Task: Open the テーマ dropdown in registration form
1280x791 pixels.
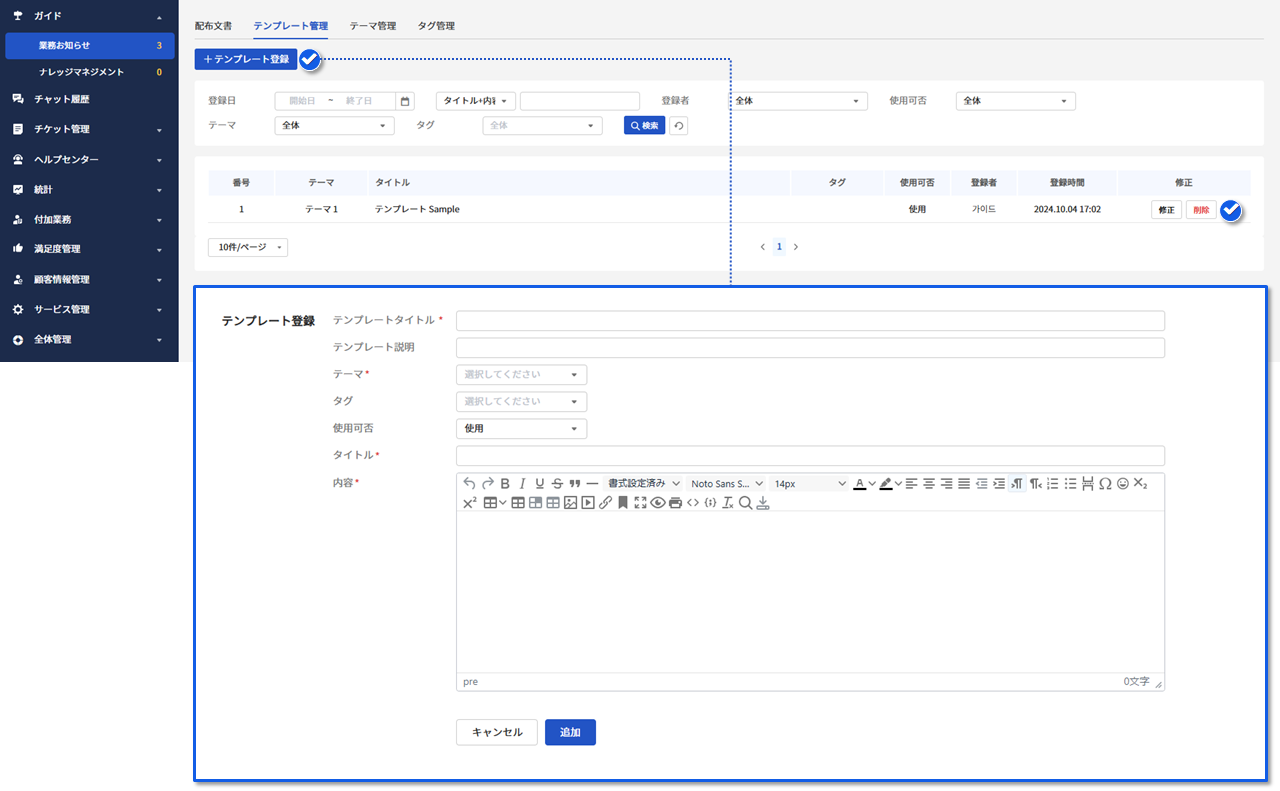Action: coord(521,375)
